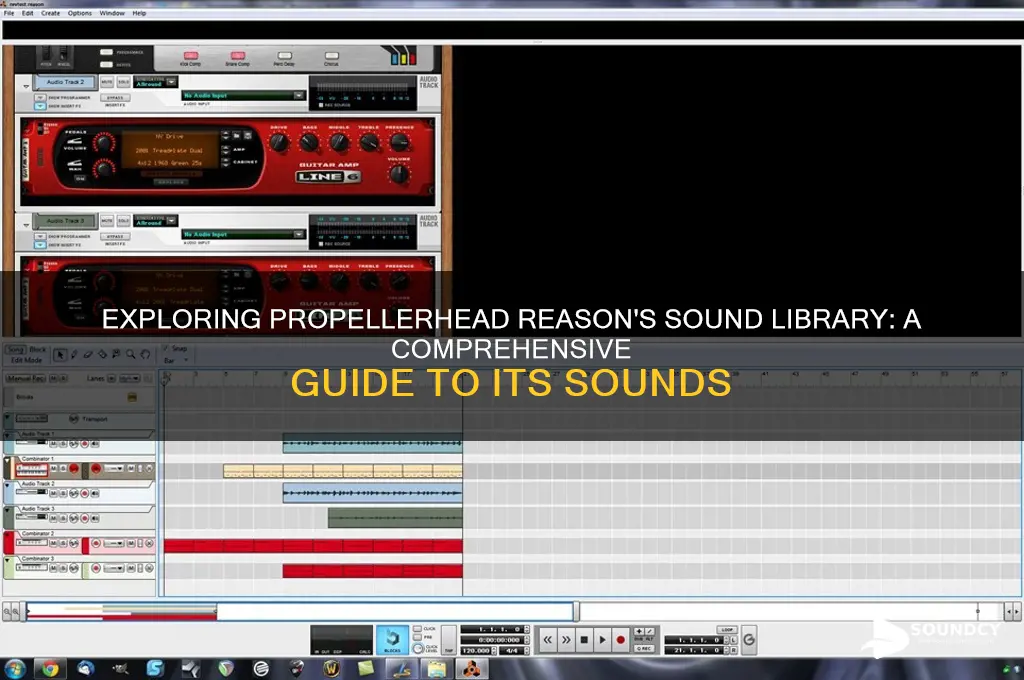This screenshot has width=1024, height=680.
Task: Click the Kick Comp combinator button
Action: [191, 56]
